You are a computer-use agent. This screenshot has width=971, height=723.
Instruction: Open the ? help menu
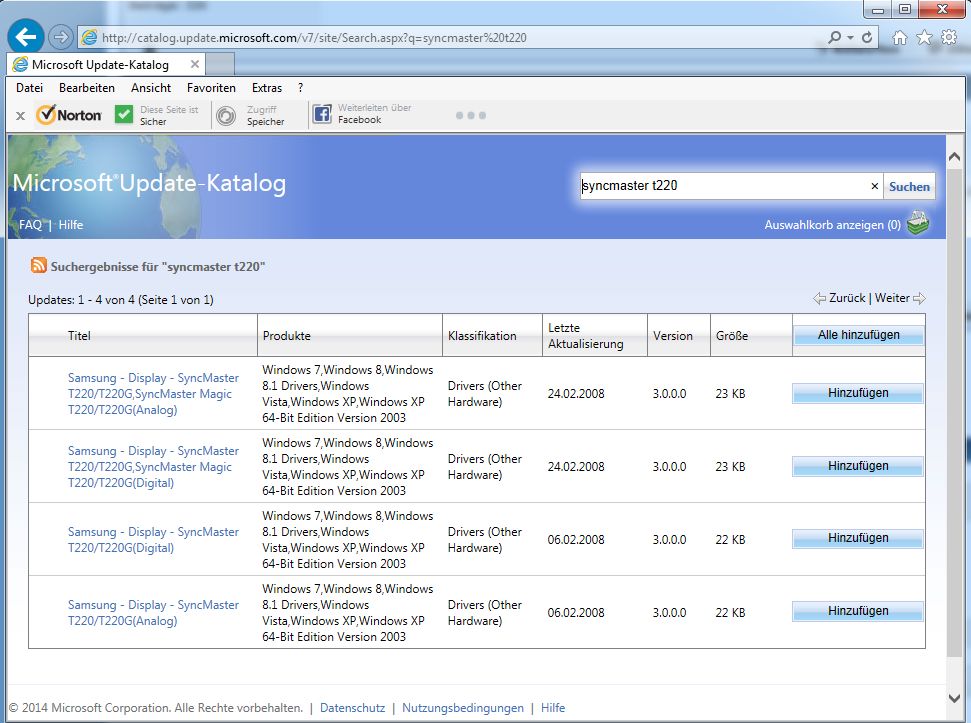pos(300,88)
